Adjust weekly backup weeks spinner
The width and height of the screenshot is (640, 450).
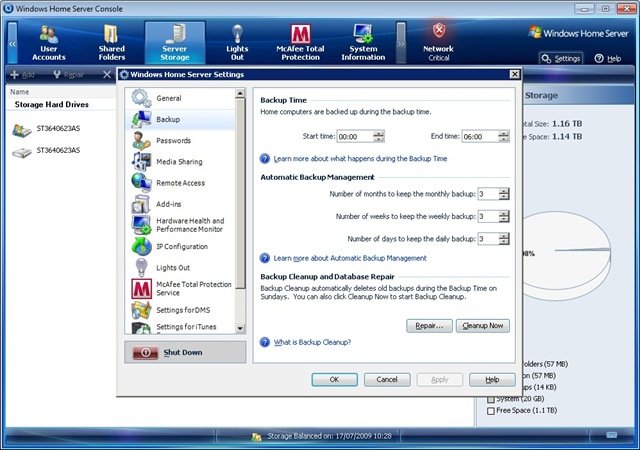click(504, 216)
